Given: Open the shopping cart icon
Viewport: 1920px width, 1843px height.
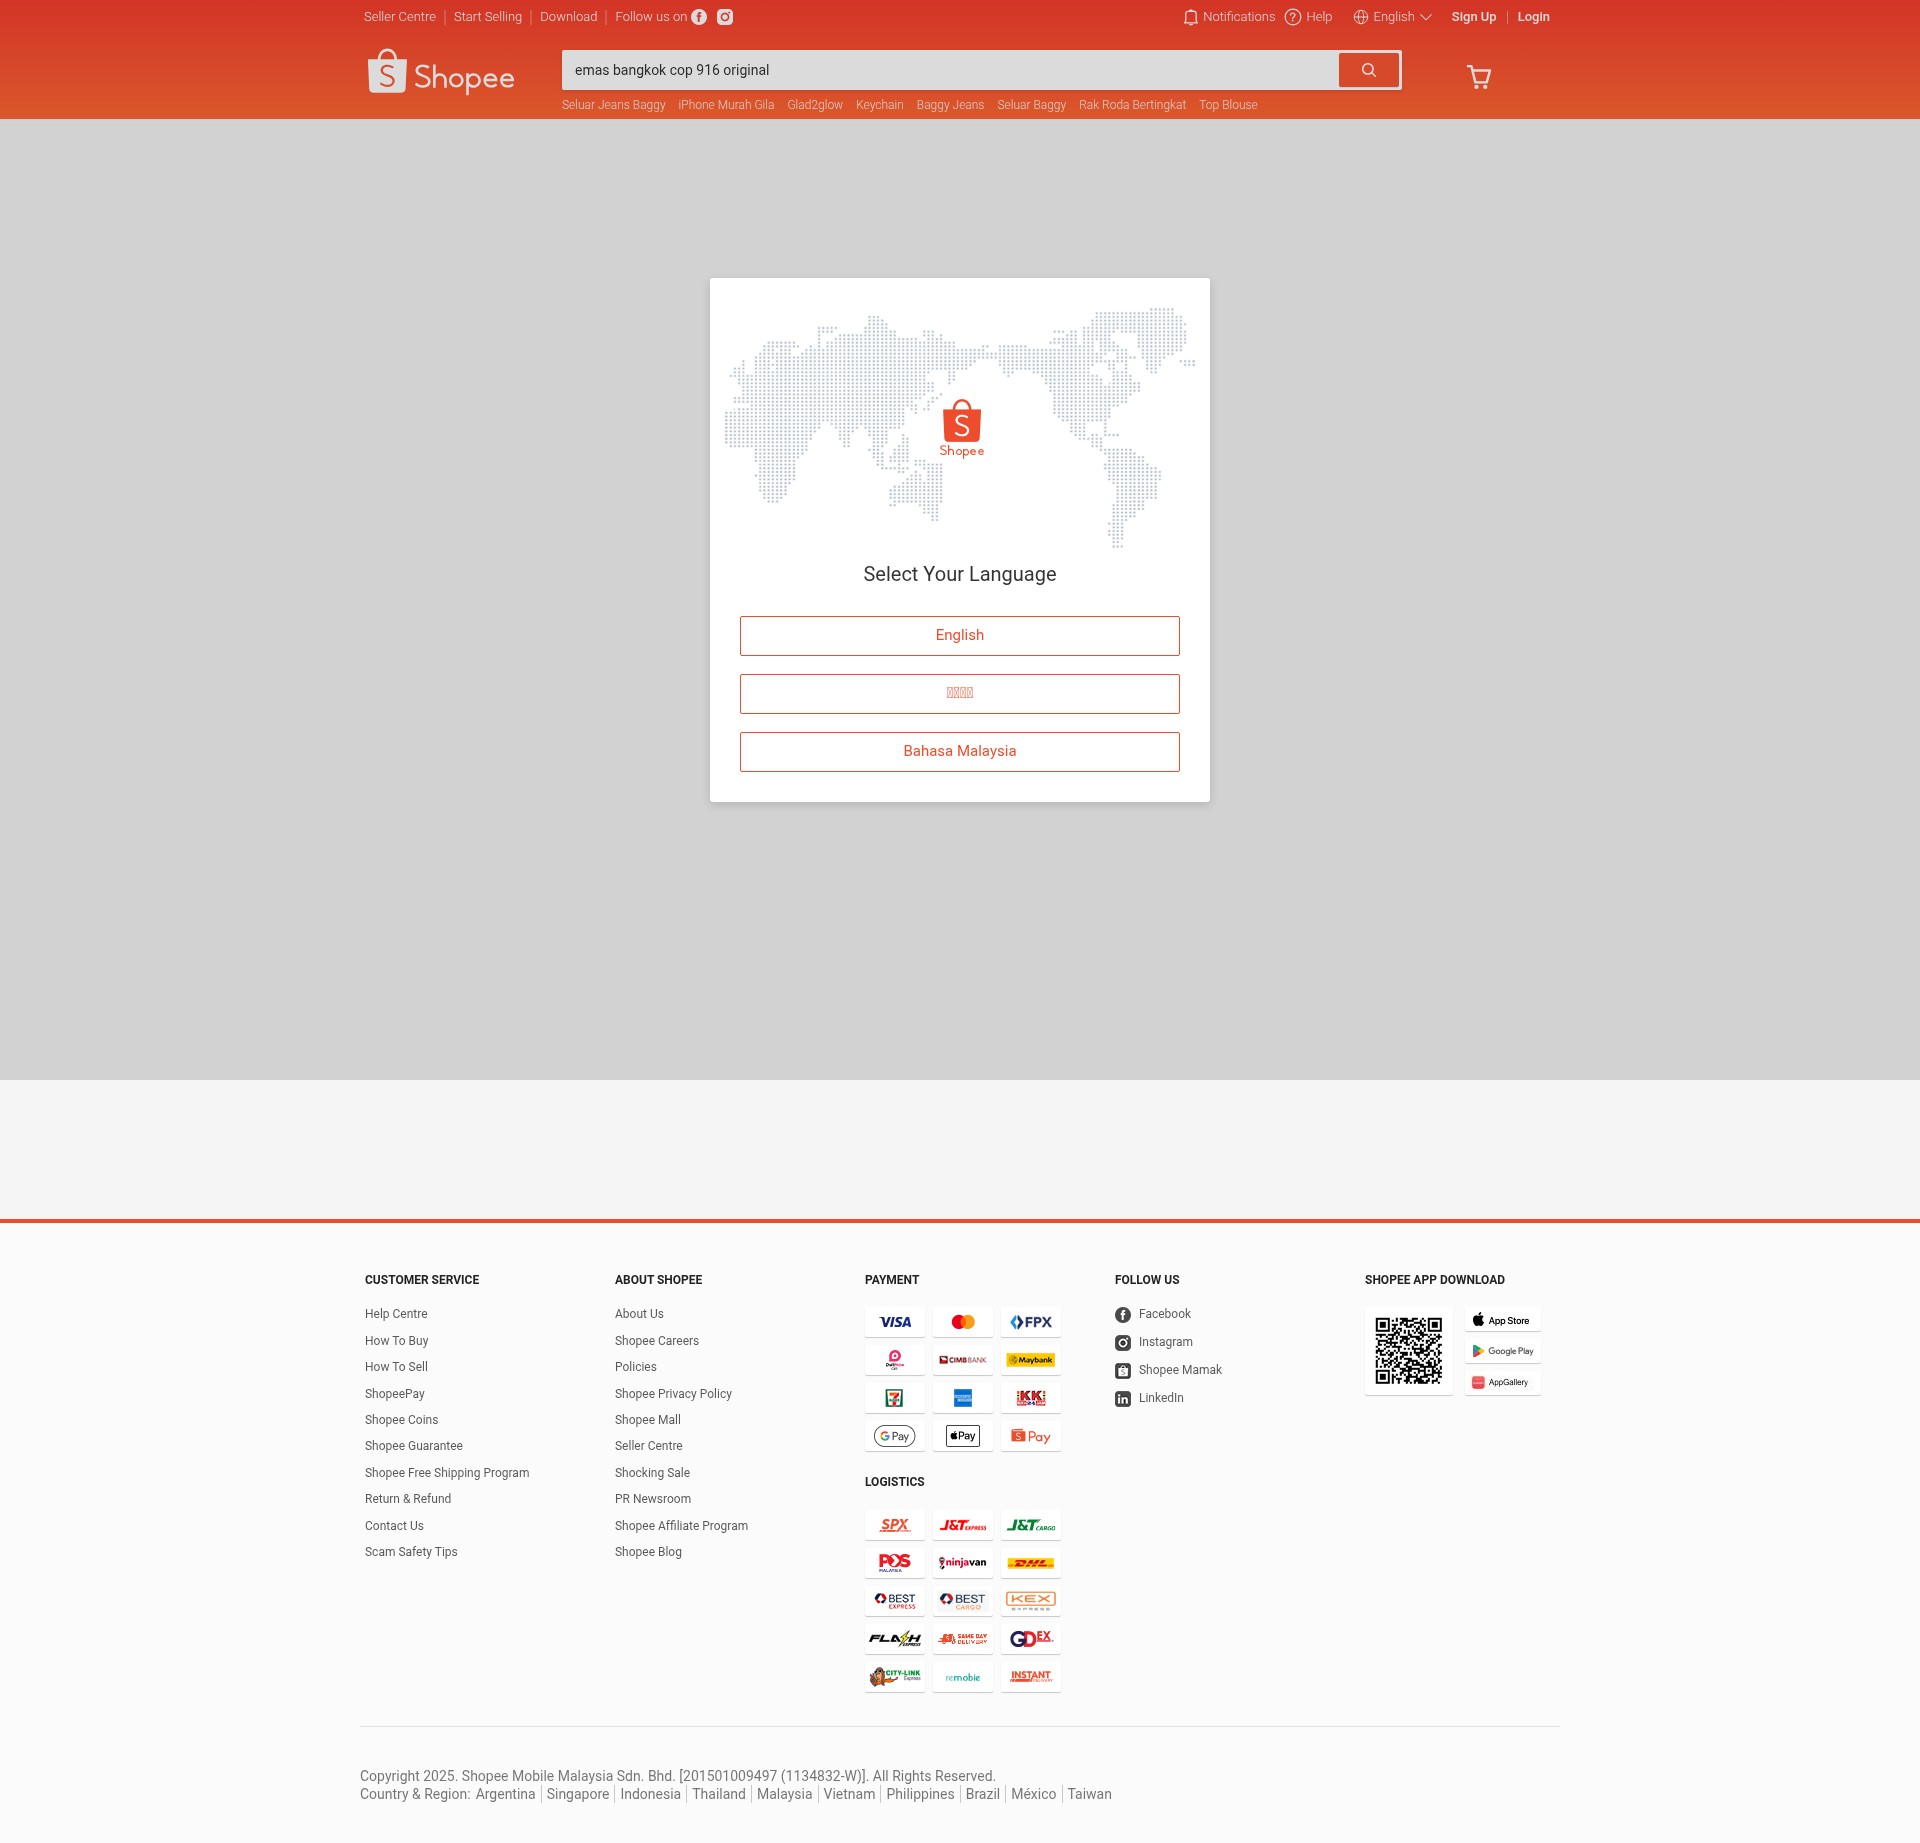Looking at the screenshot, I should [x=1479, y=77].
